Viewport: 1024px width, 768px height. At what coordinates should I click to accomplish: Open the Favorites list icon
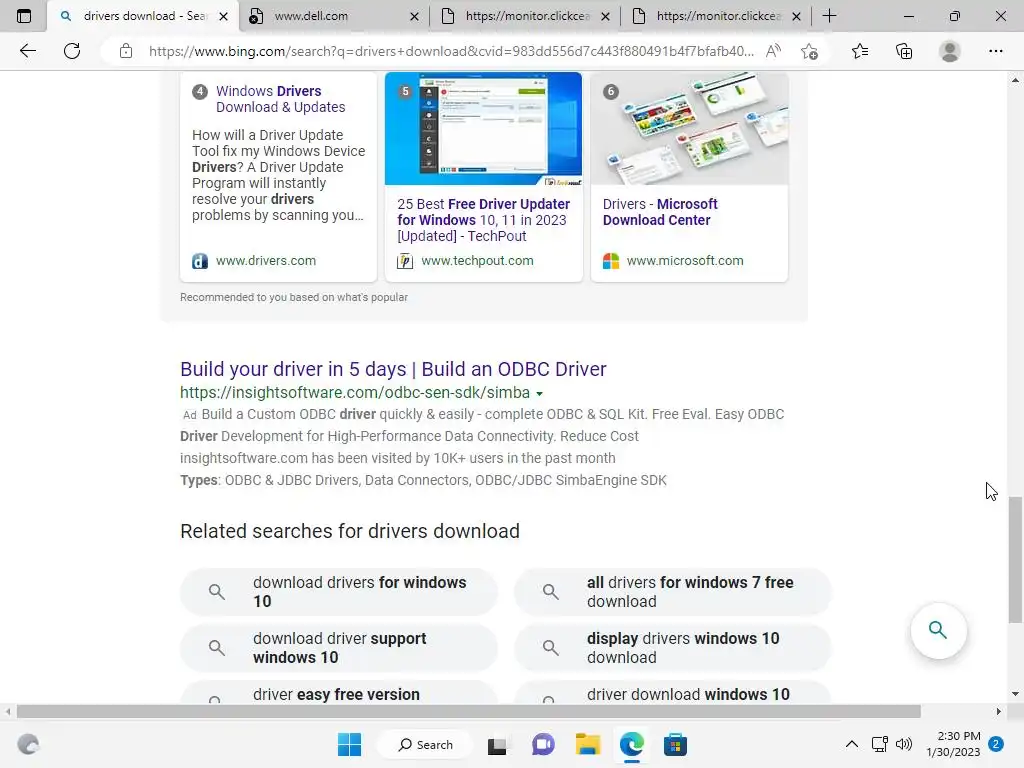860,51
